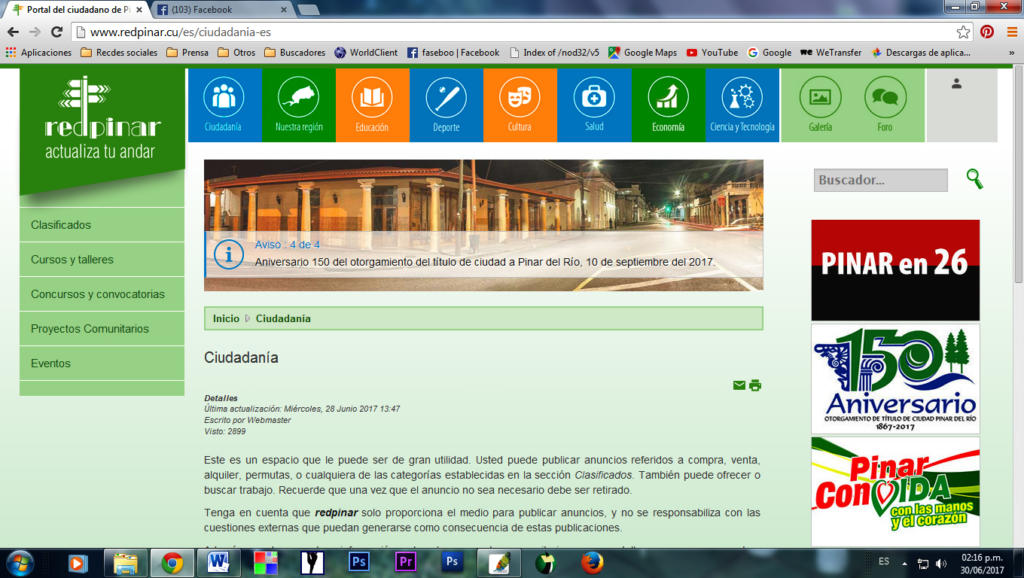Open the Cultura theater masks icon
Viewport: 1024px width, 578px height.
(519, 98)
